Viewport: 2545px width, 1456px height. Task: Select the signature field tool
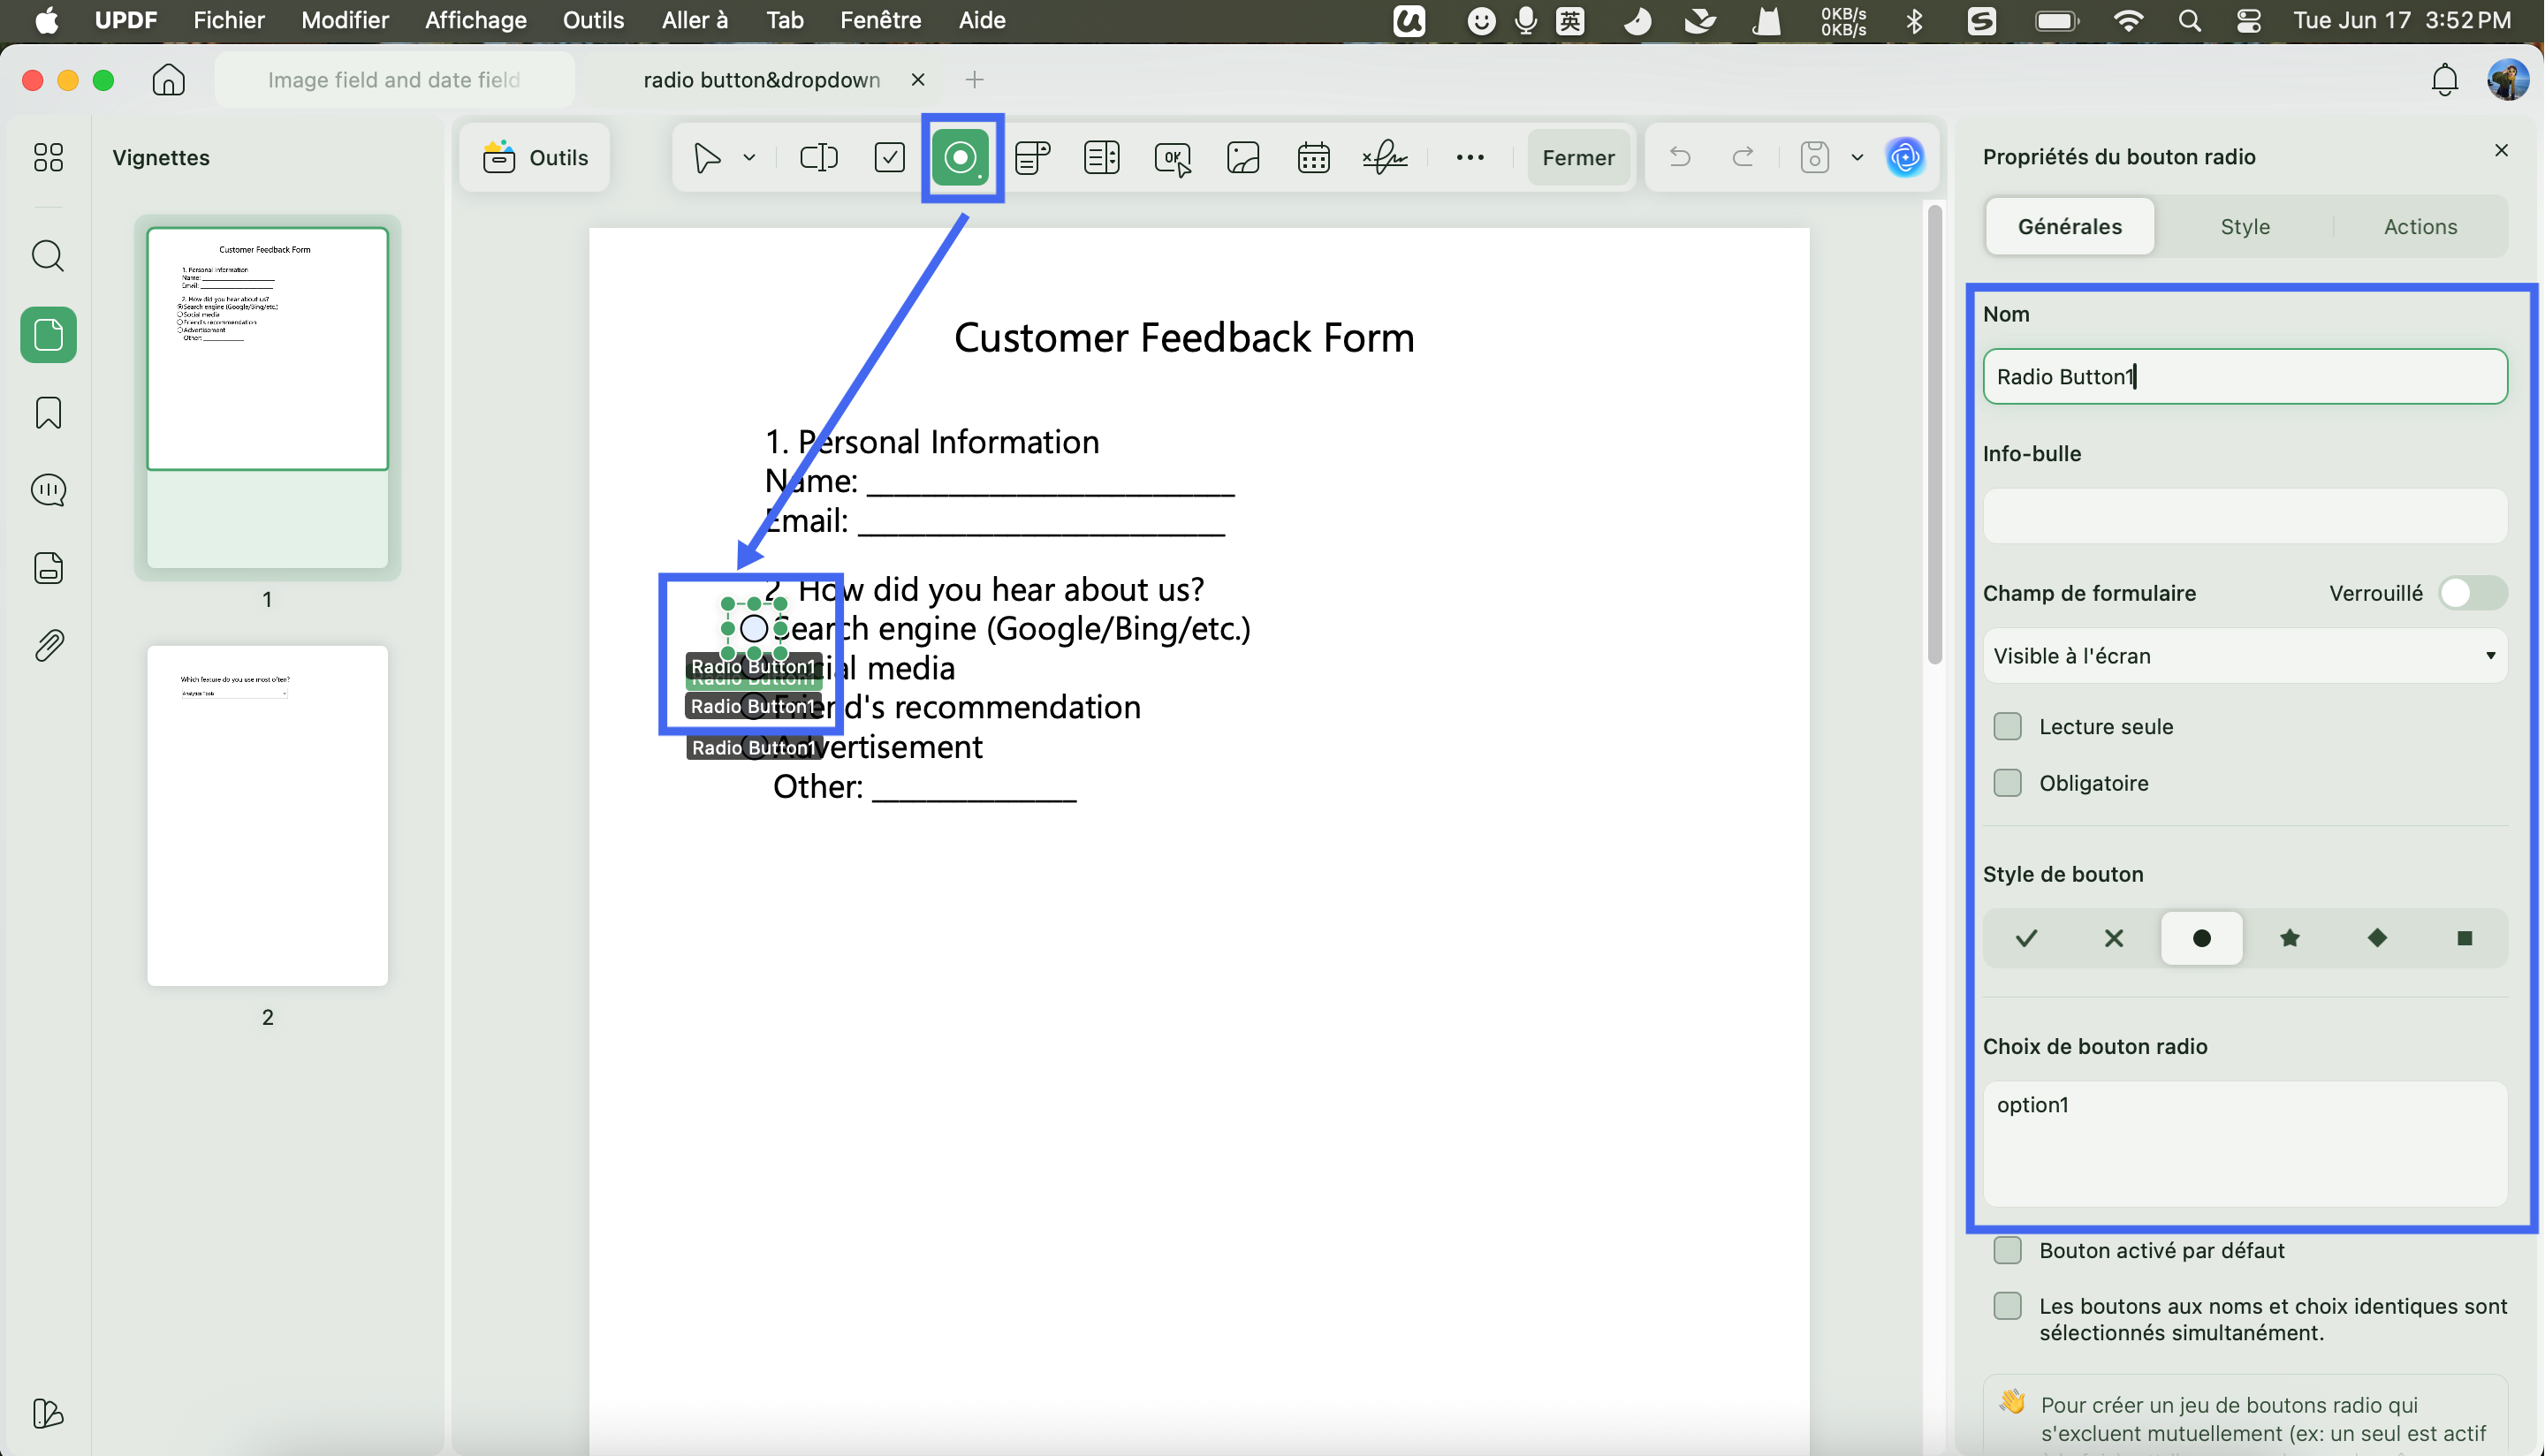tap(1385, 157)
